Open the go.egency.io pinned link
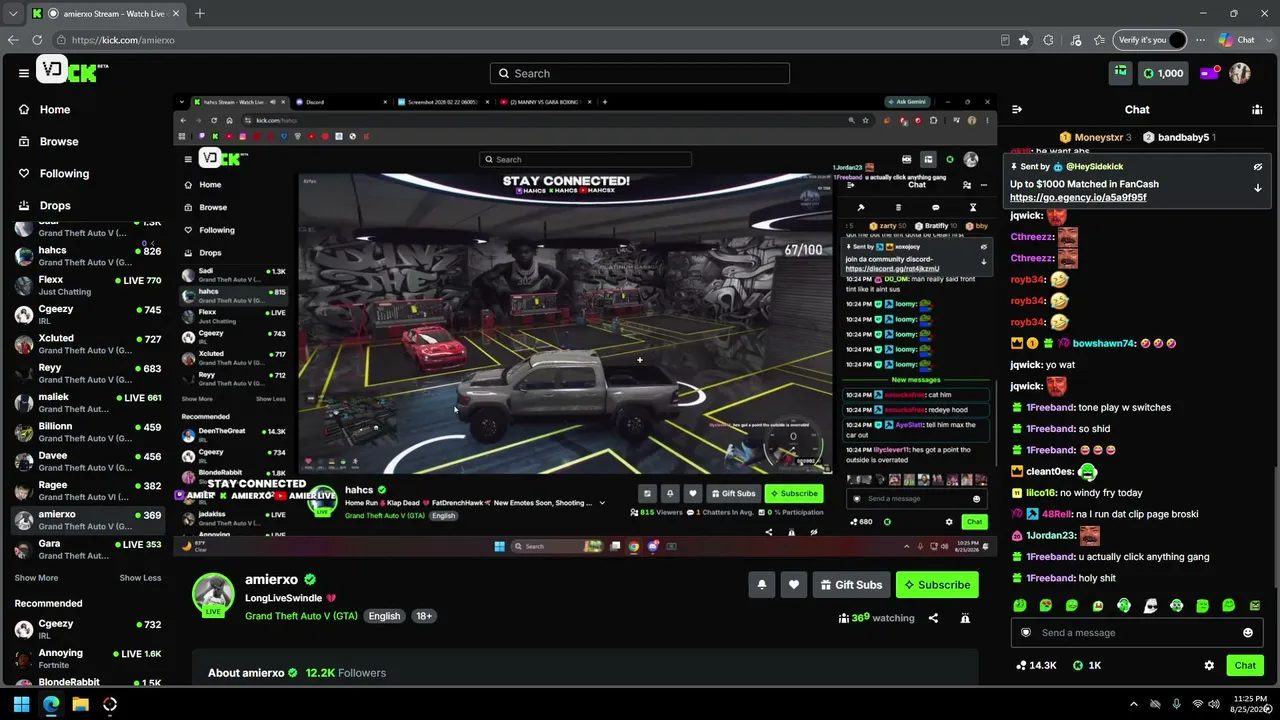 (1078, 198)
